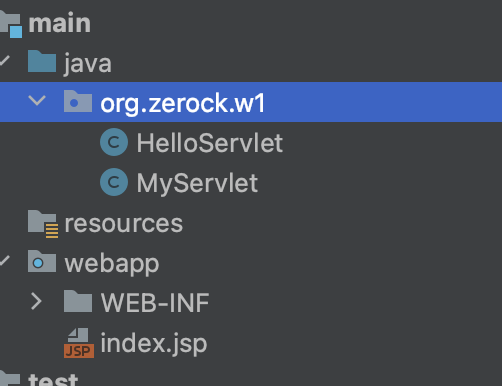Collapse the org.zerock.w1 package chevron
The width and height of the screenshot is (502, 386).
pyautogui.click(x=37, y=100)
